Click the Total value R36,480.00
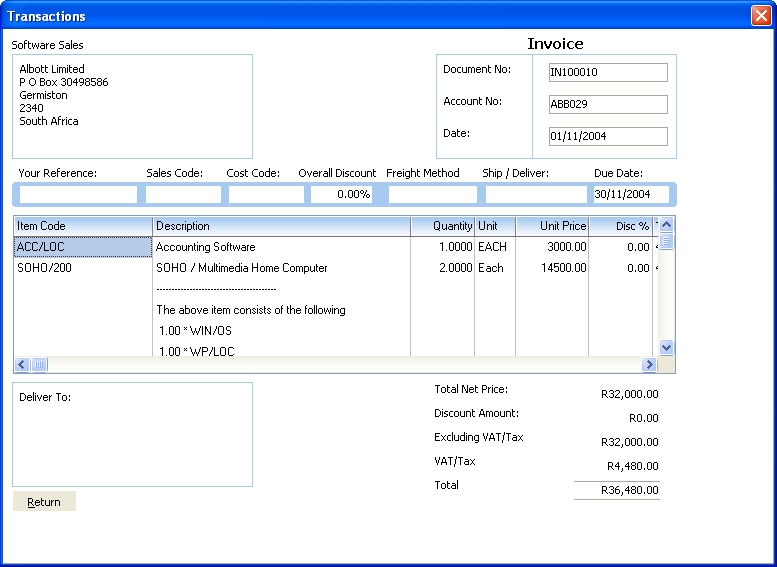Image resolution: width=777 pixels, height=567 pixels. pyautogui.click(x=629, y=490)
